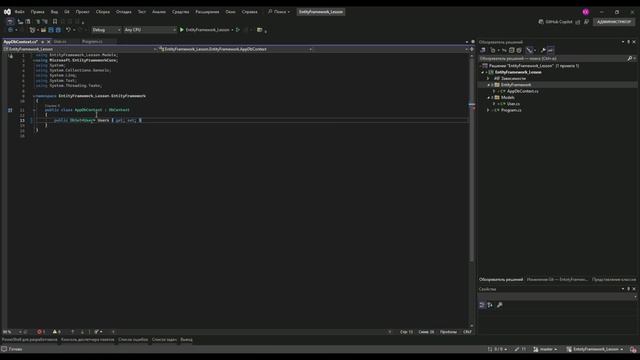Viewport: 640px width, 360px height.
Task: Click the Navigate backward toolbar icon
Action: pyautogui.click(x=10, y=30)
